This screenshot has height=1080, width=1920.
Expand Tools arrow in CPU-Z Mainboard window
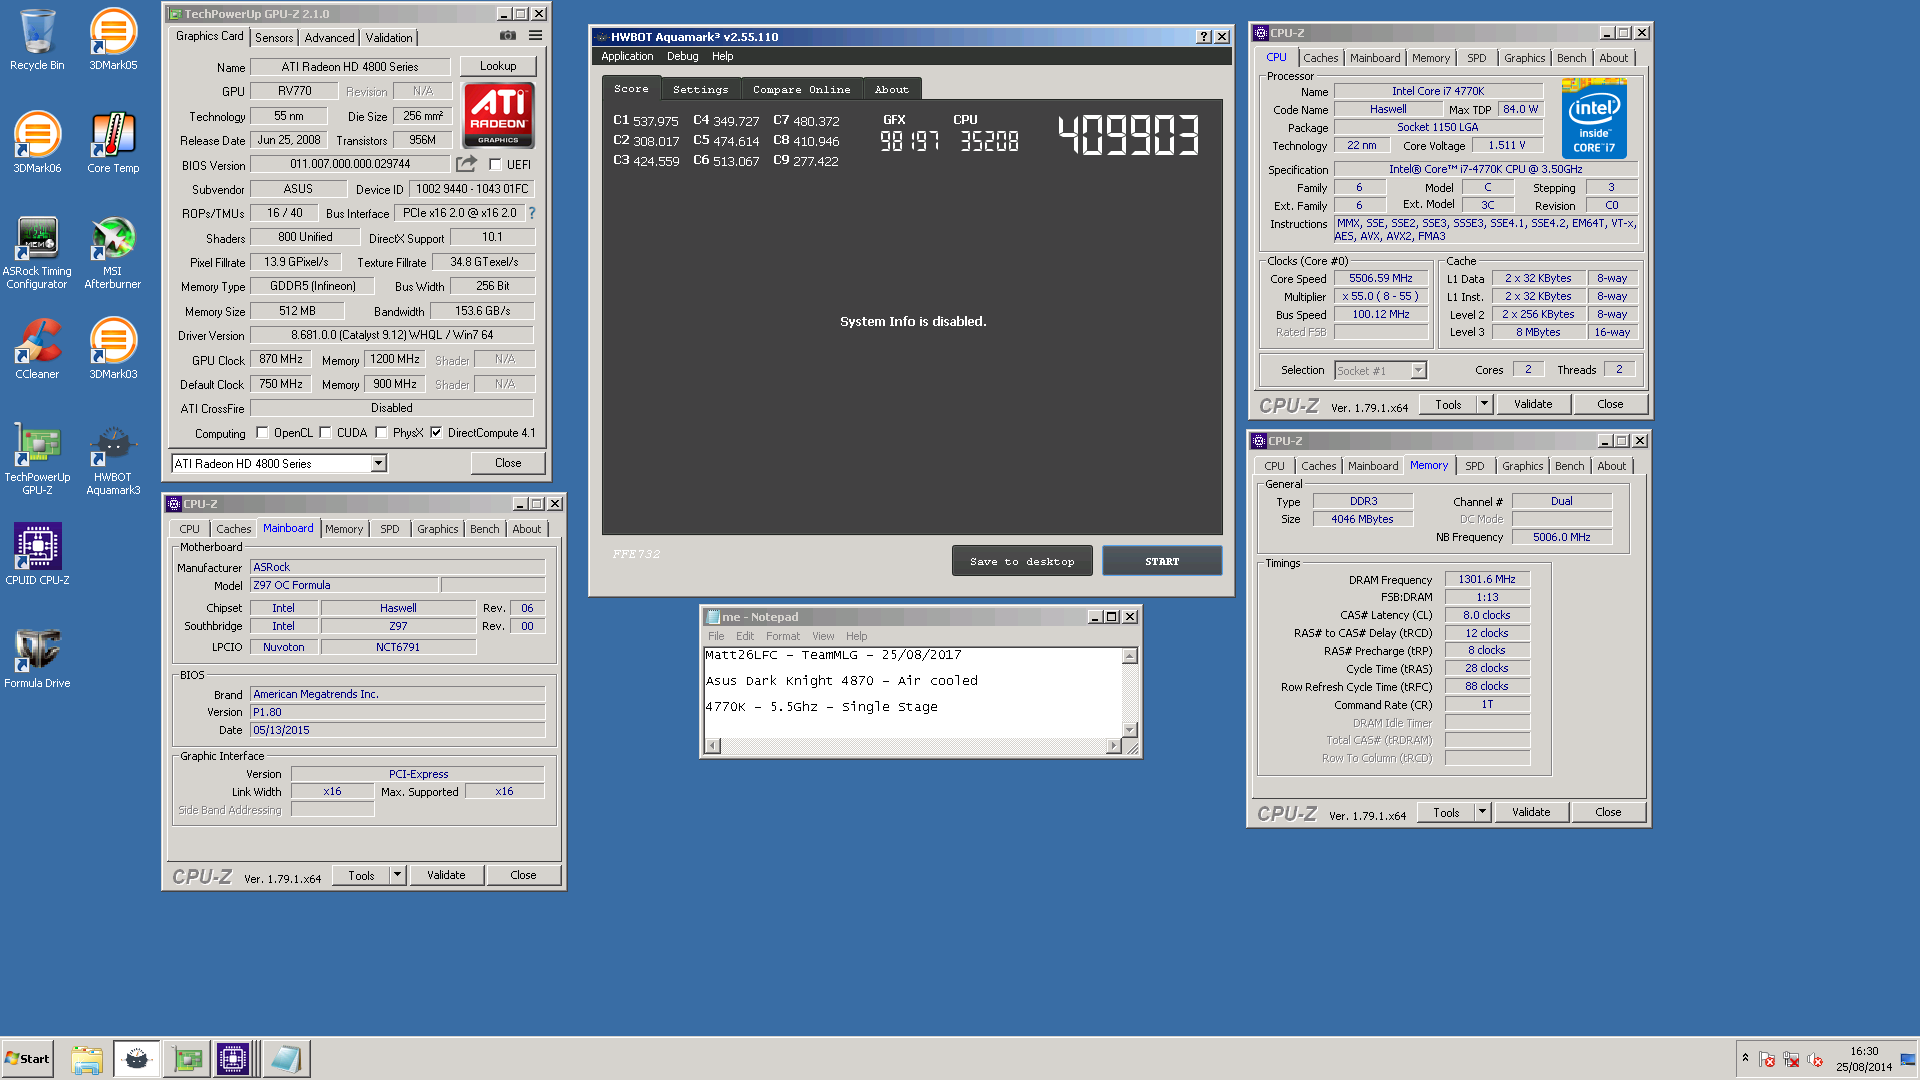397,875
